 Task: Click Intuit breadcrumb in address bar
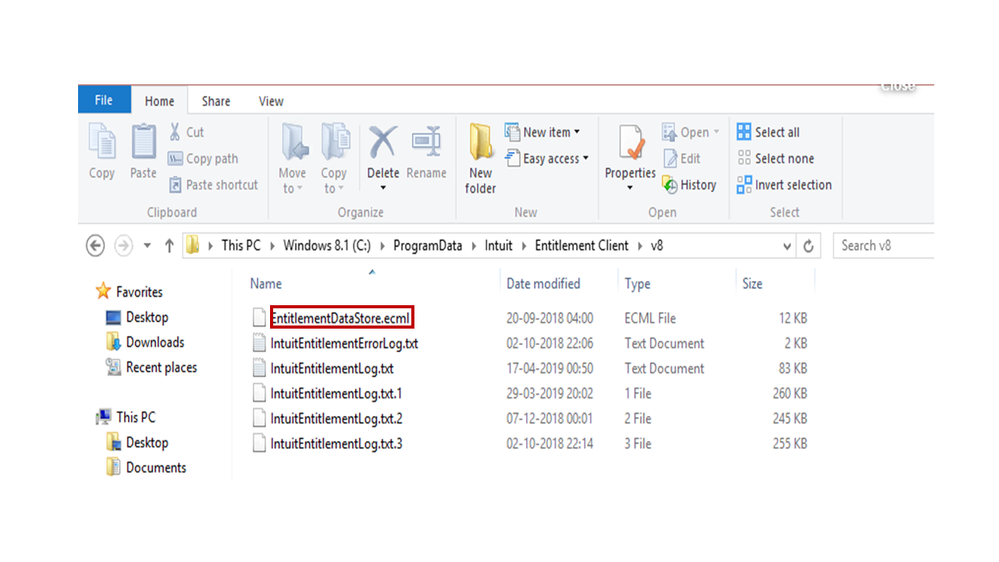coord(498,245)
